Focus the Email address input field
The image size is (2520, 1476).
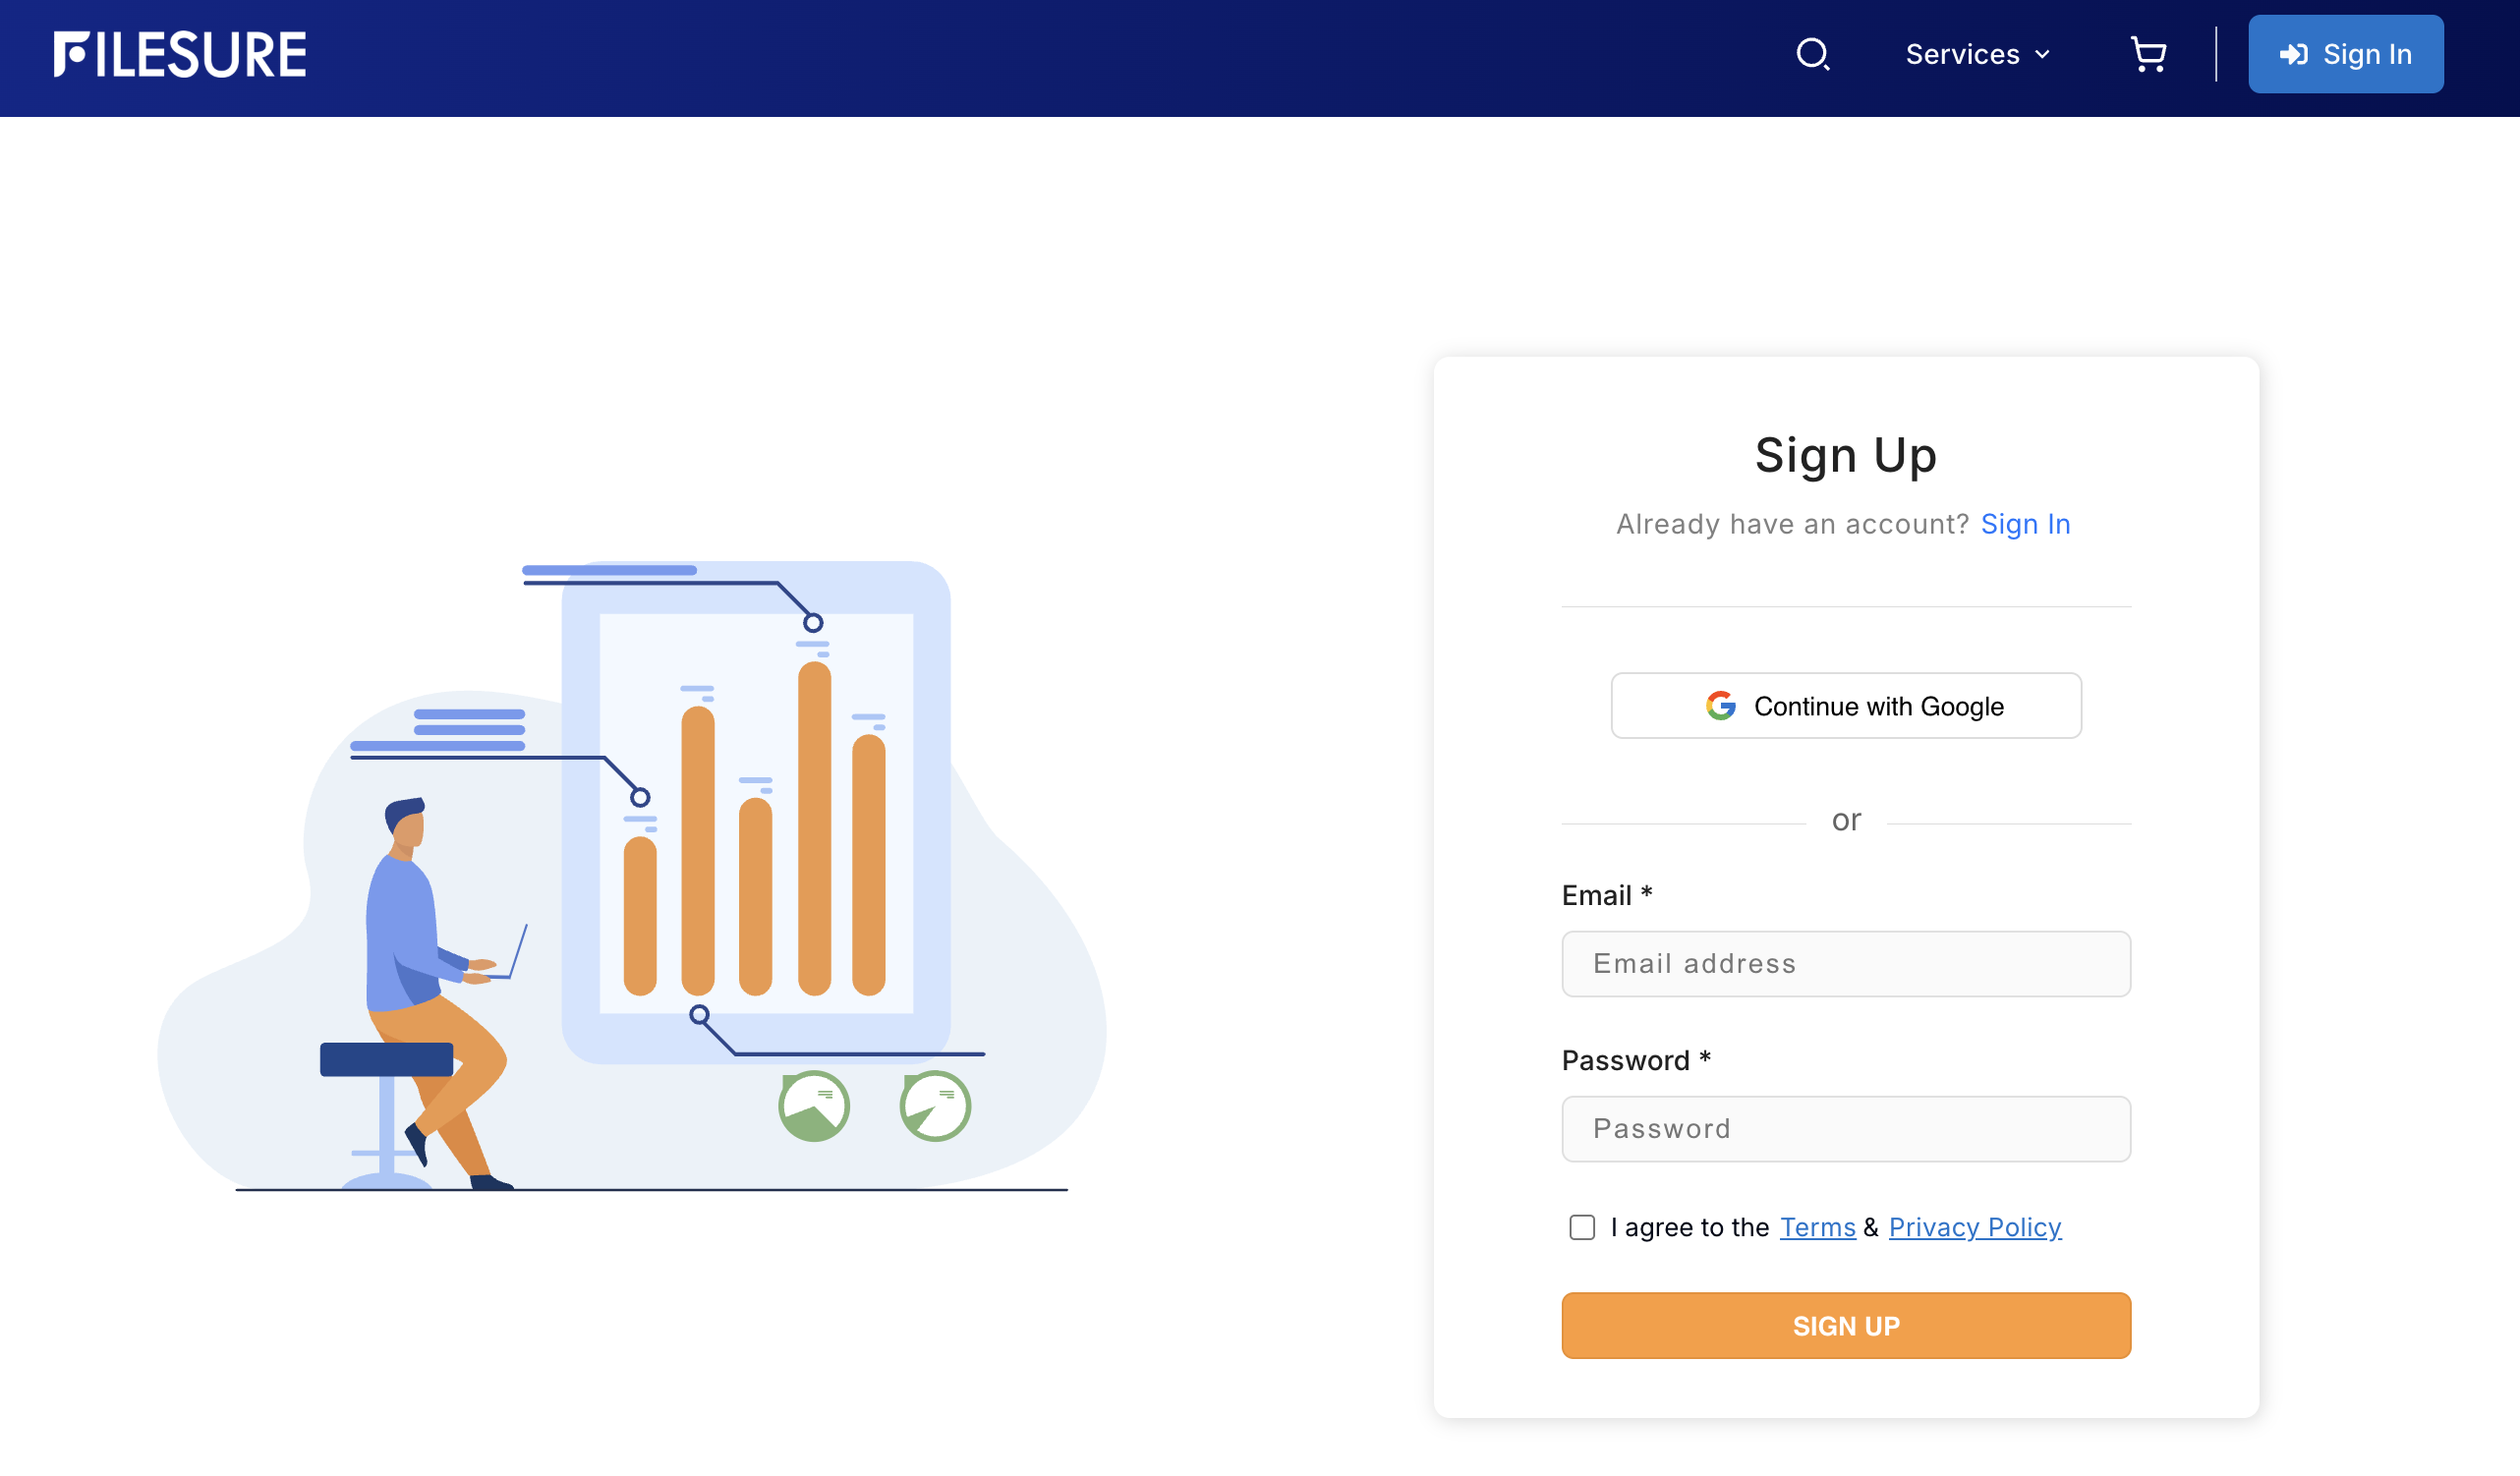[1846, 964]
